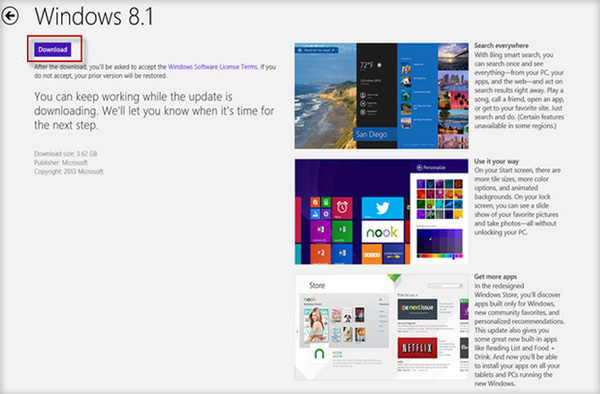Click the 'Use it your way' heading

tap(497, 161)
